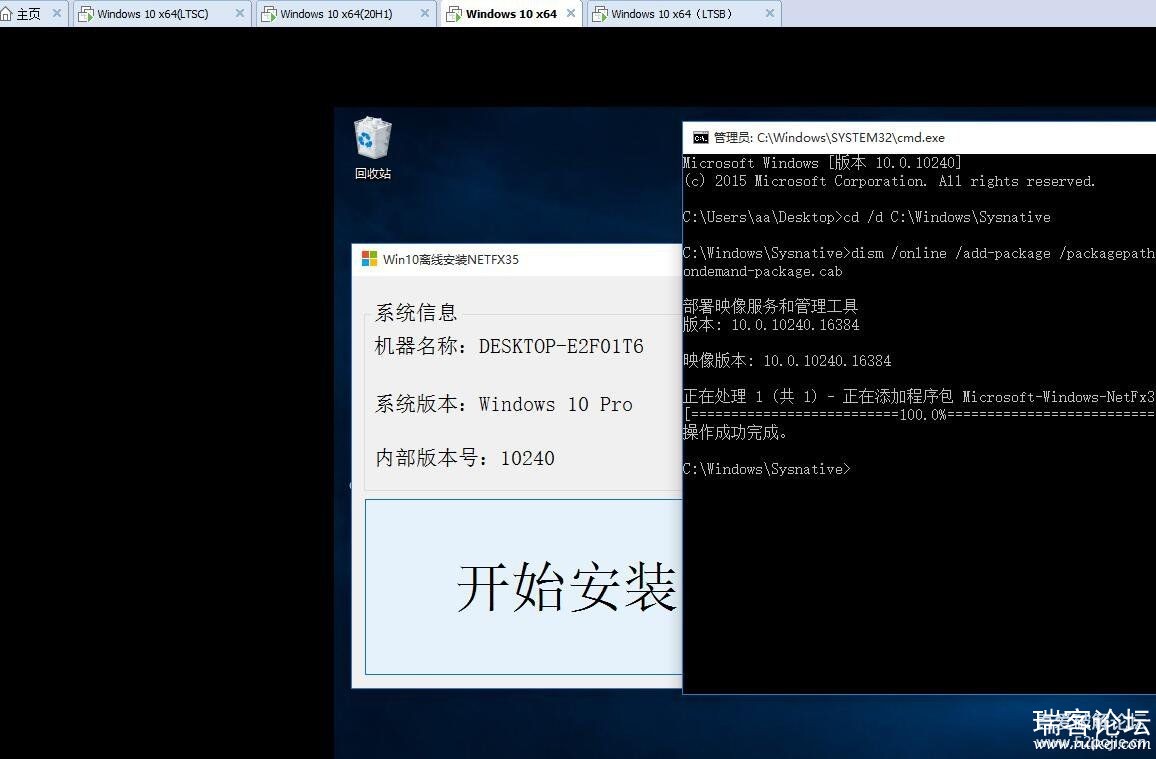Click the Win10离线安装NETFX35 title text
The width and height of the screenshot is (1156, 759).
point(450,259)
